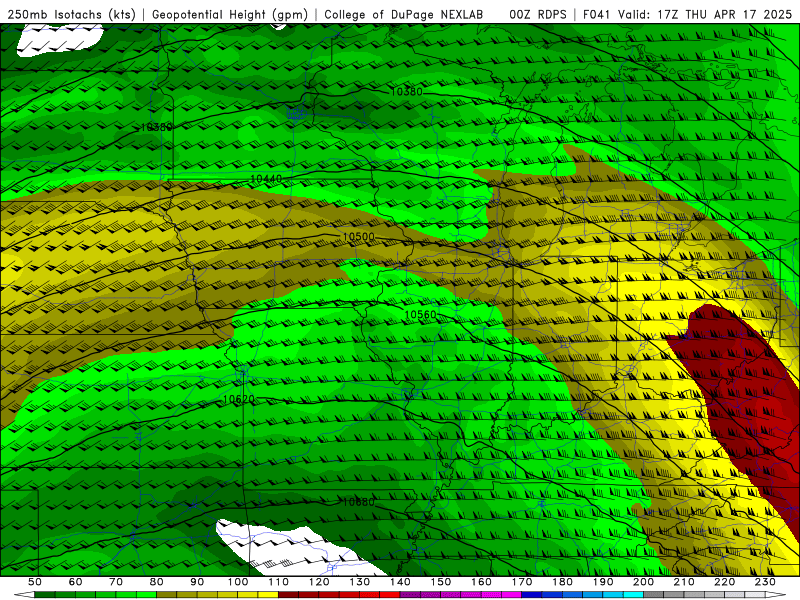The image size is (800, 600).
Task: Pick the bright yellow swatch just before 110
Action: pyautogui.click(x=268, y=595)
